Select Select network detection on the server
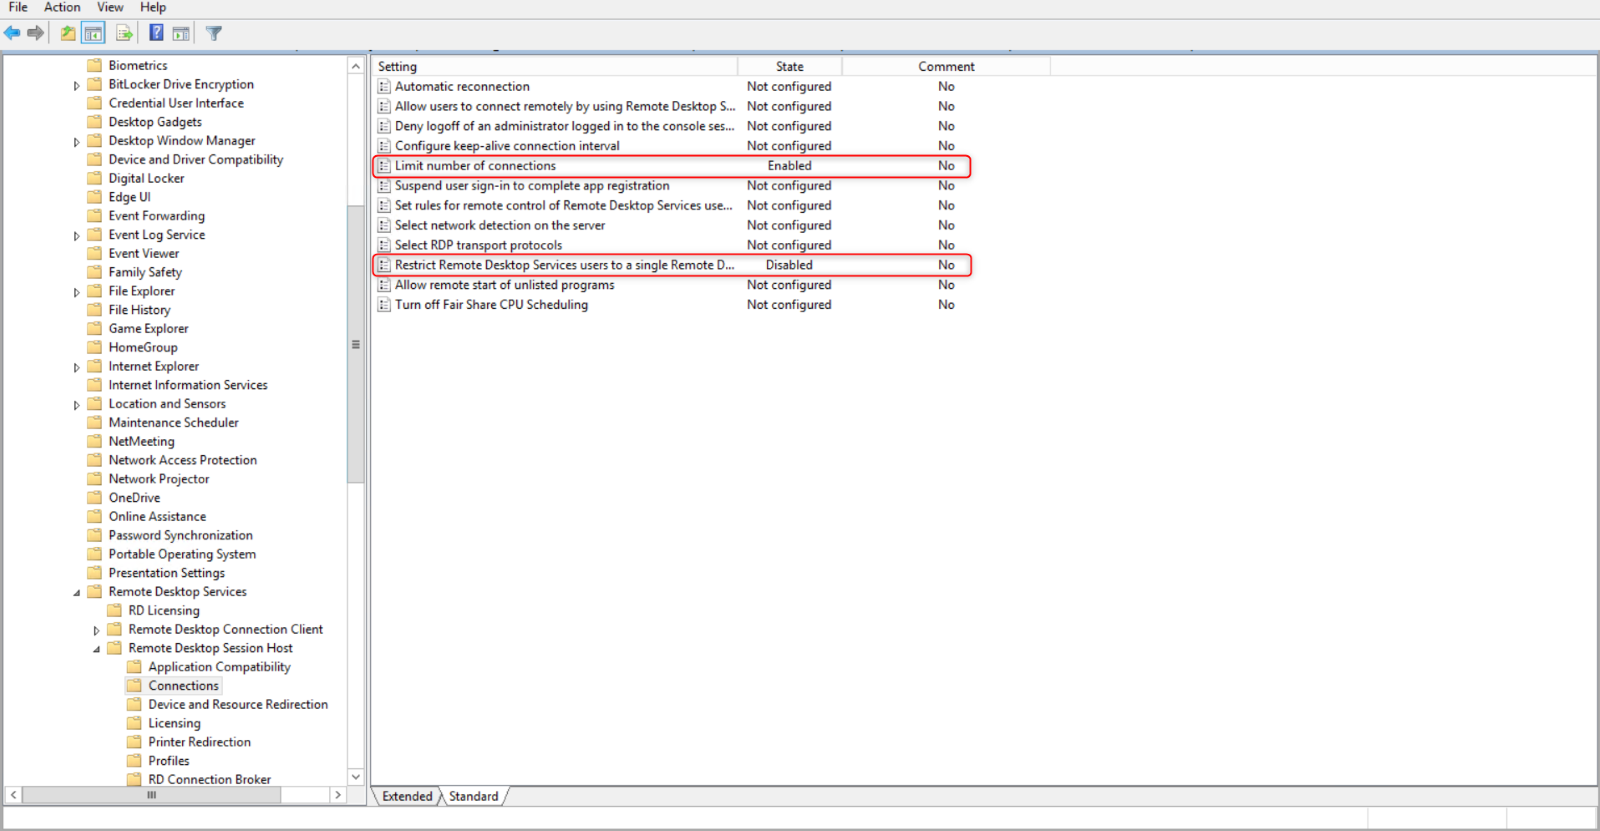The width and height of the screenshot is (1600, 831). [x=500, y=225]
